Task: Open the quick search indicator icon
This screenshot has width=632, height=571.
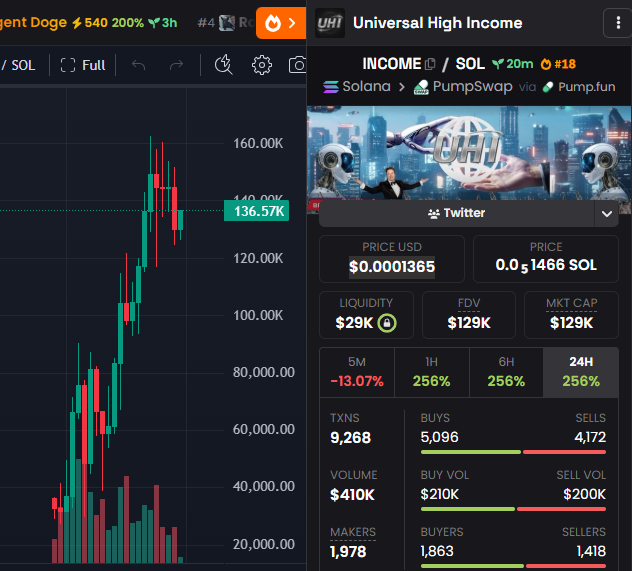Action: pyautogui.click(x=223, y=64)
